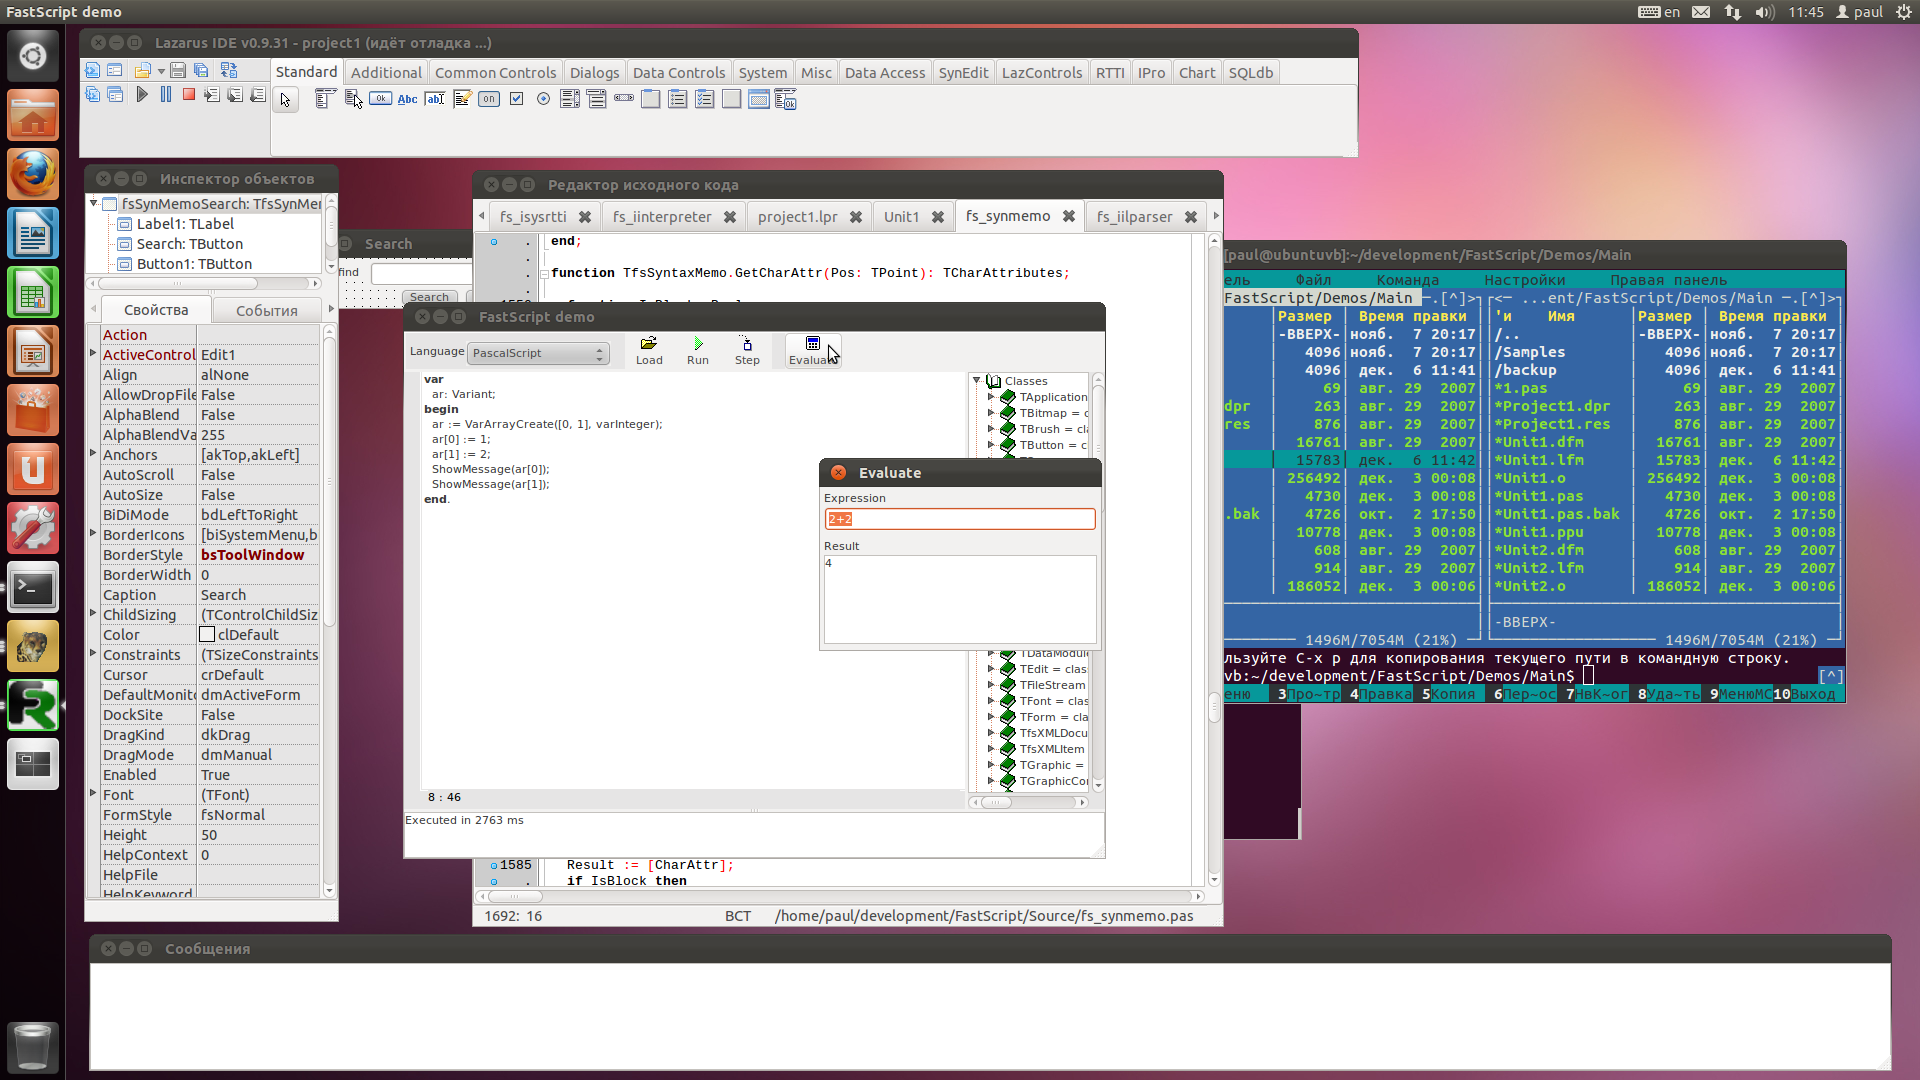Select Label1: TLabel in component tree
This screenshot has width=1920, height=1080.
(x=185, y=224)
